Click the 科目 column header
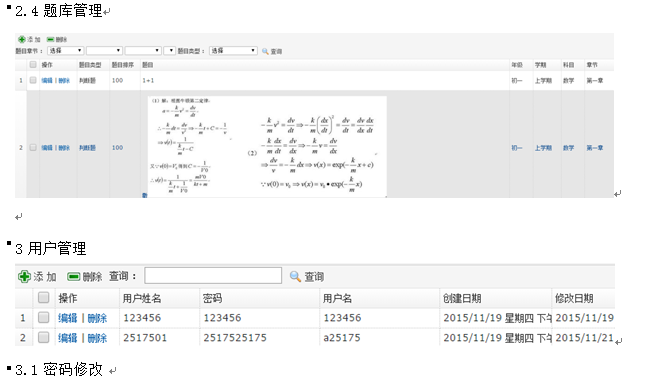Viewport: 655px width, 385px height. point(568,65)
